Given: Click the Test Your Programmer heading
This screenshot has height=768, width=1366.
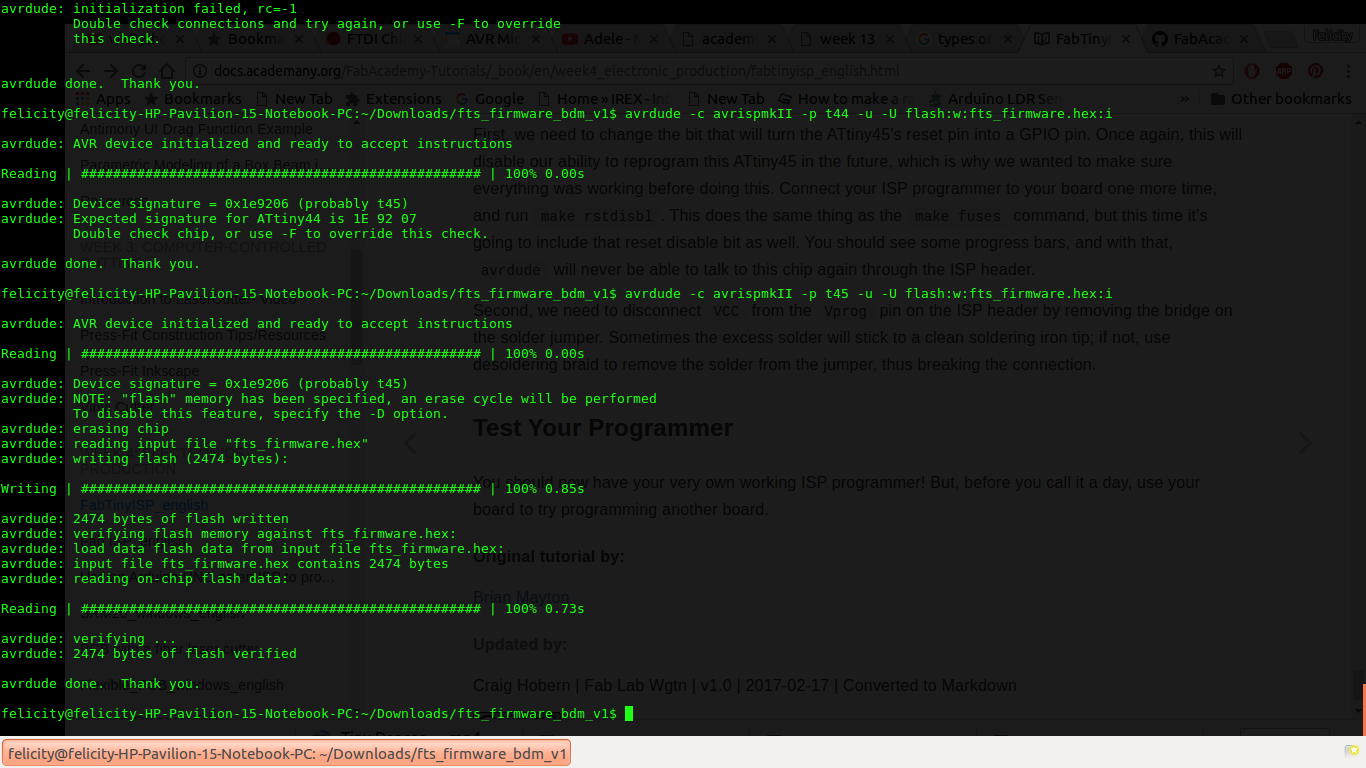Looking at the screenshot, I should (x=603, y=428).
